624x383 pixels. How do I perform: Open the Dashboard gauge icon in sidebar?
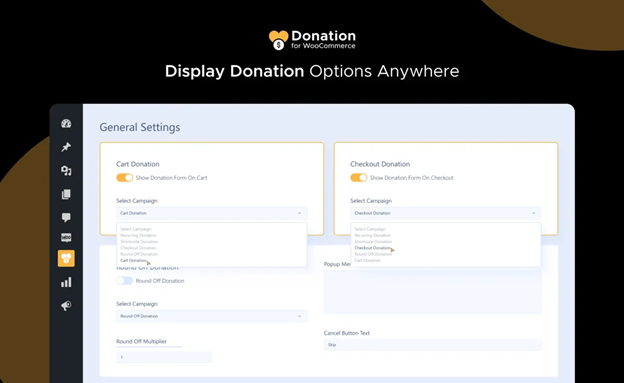[66, 123]
